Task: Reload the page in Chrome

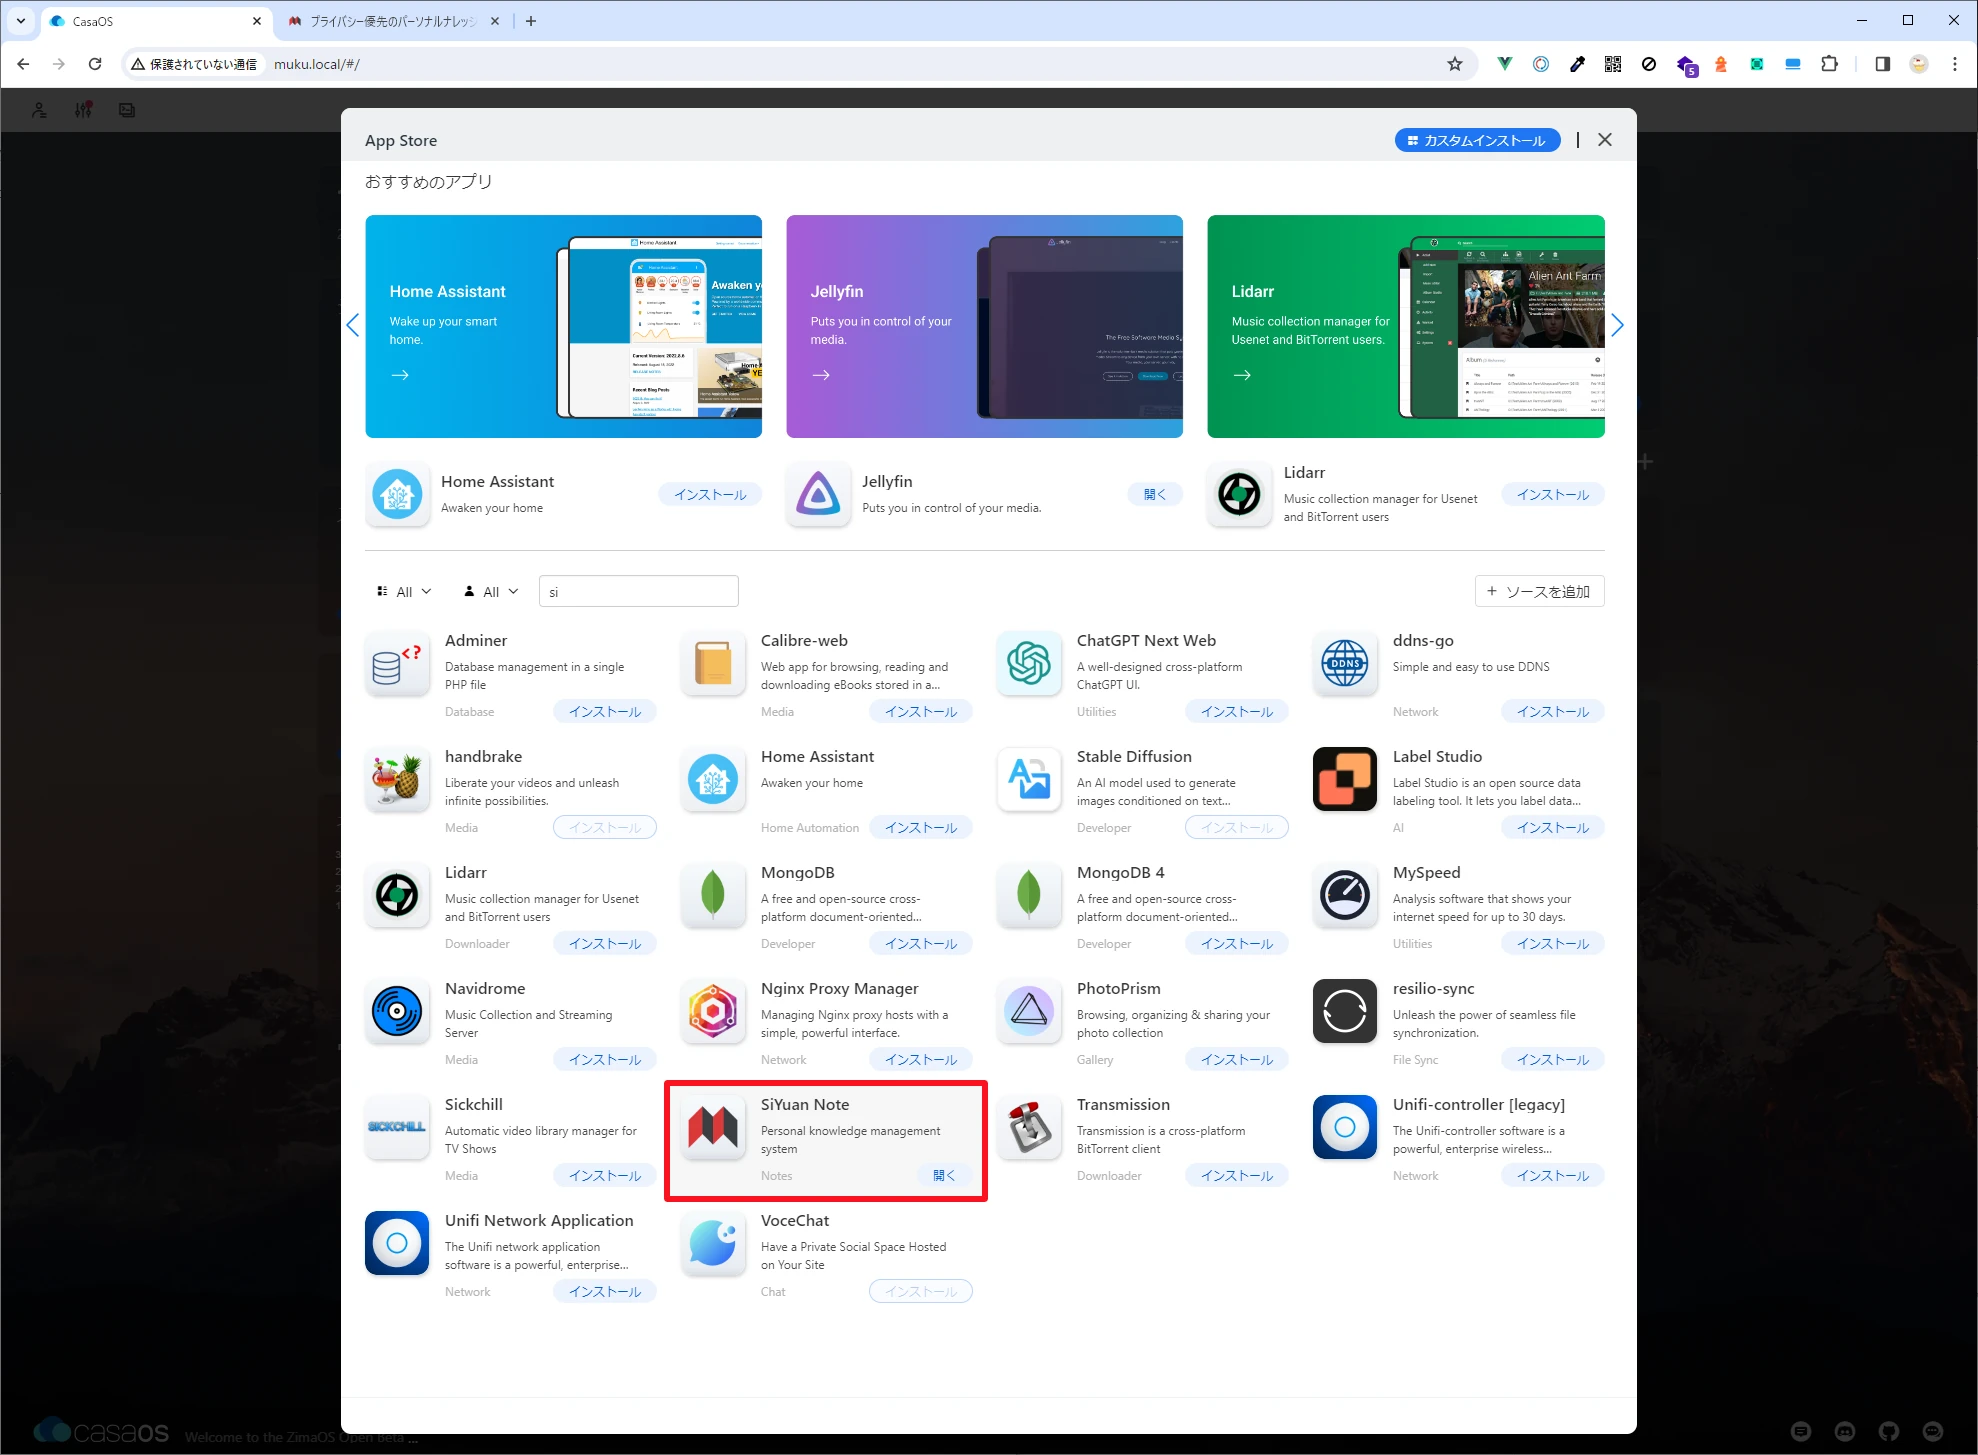Action: coord(95,64)
